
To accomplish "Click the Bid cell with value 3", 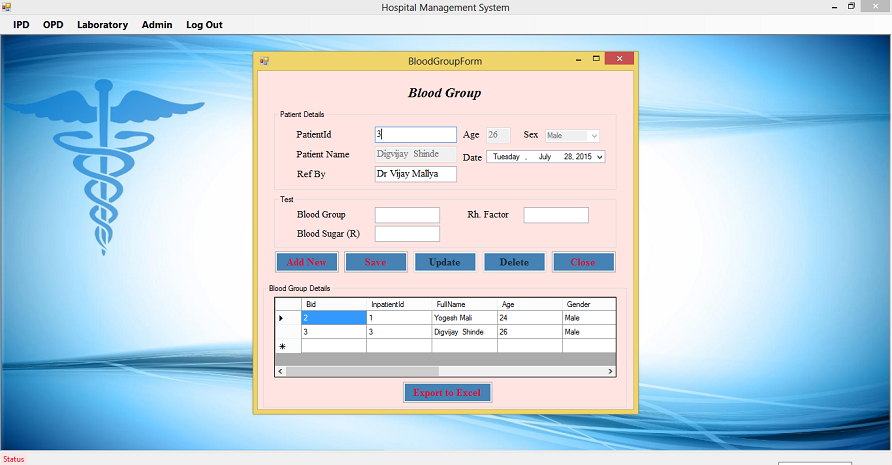I will click(x=334, y=332).
